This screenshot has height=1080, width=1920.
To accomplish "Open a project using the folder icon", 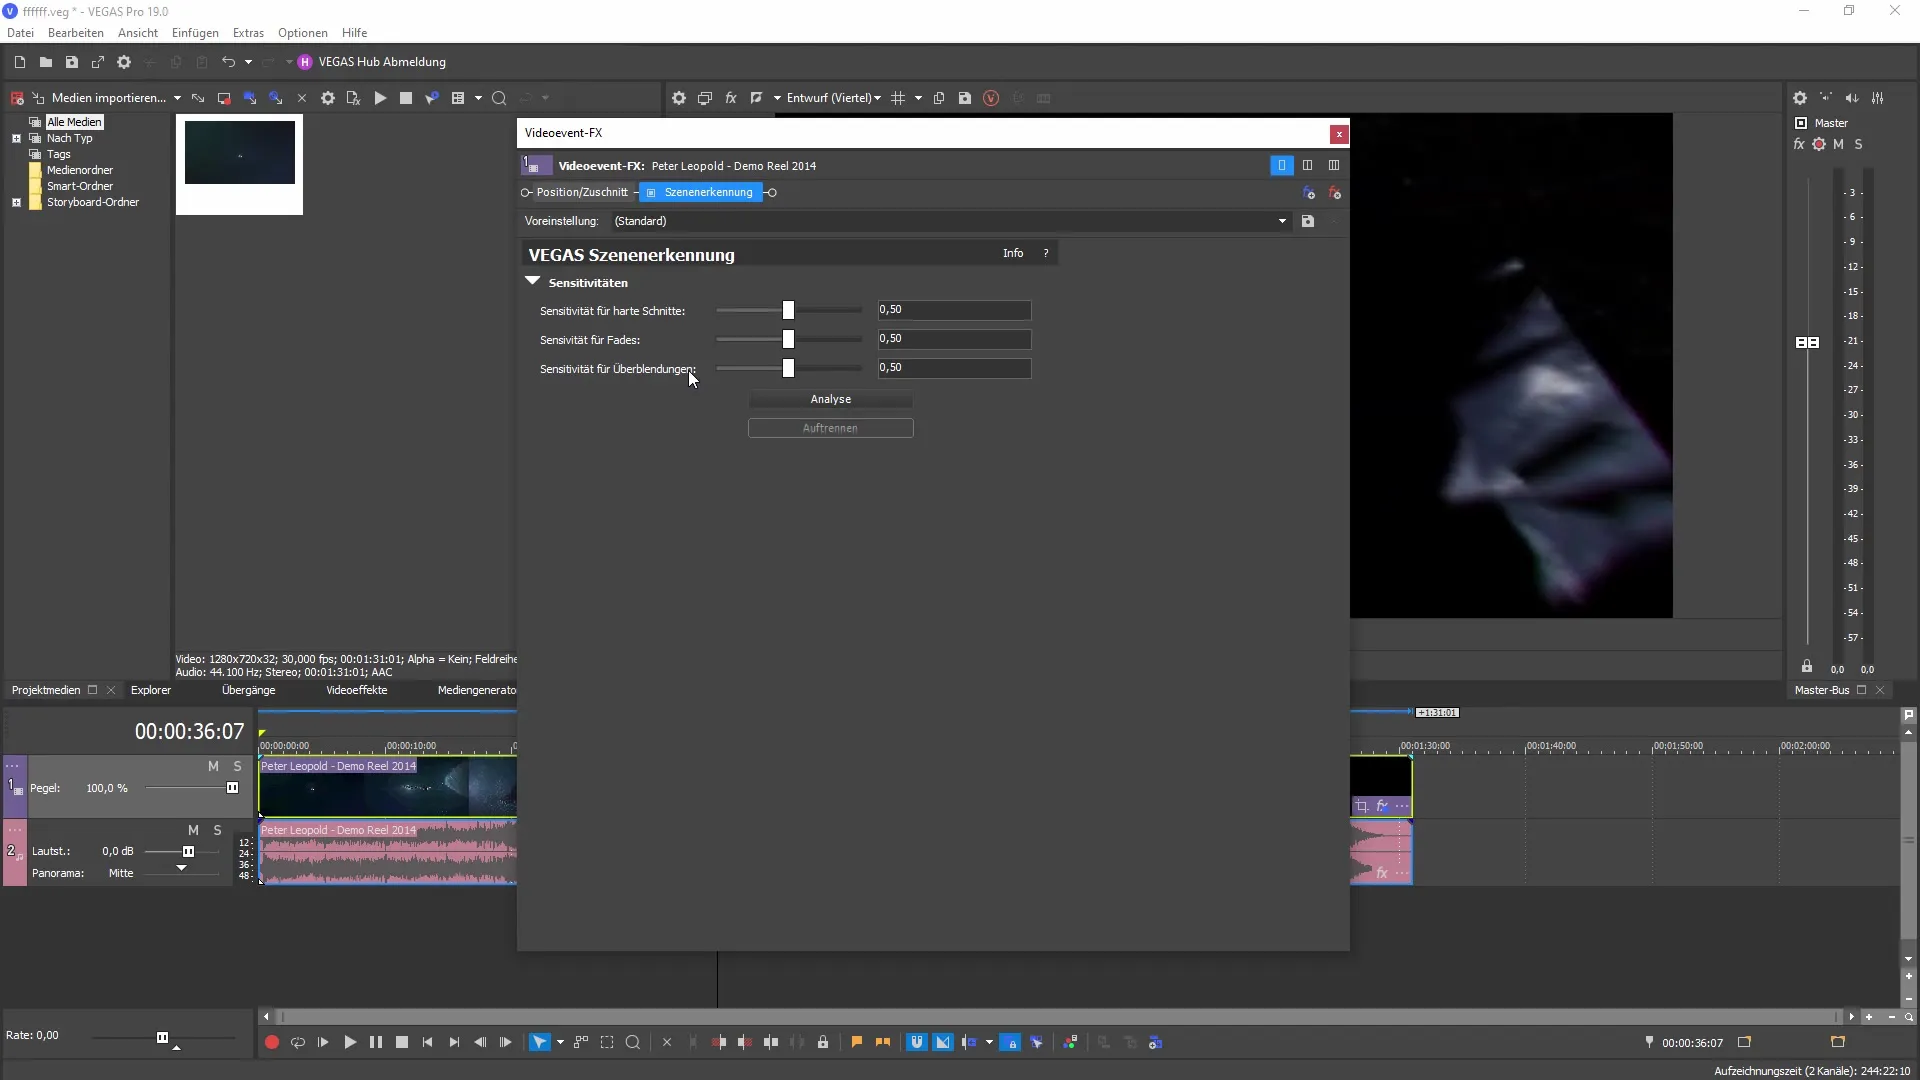I will click(46, 62).
